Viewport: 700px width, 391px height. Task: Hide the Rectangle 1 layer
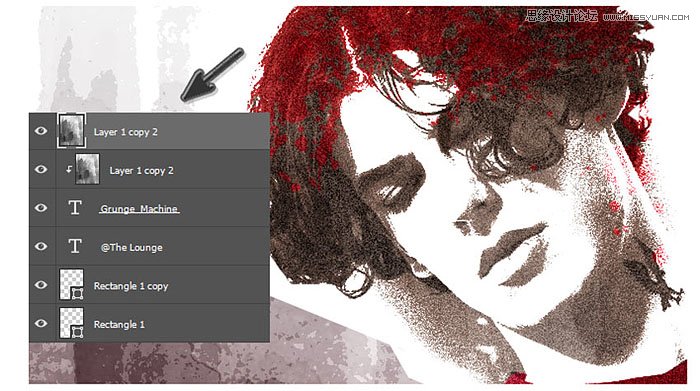pos(41,323)
